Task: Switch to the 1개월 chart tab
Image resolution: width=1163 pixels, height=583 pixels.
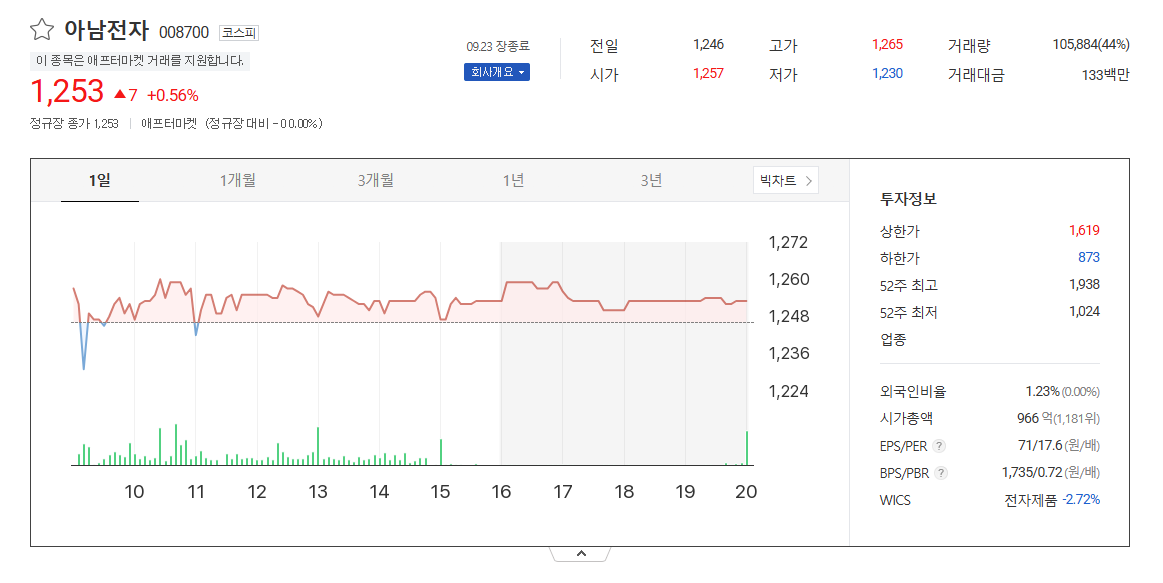Action: 237,180
